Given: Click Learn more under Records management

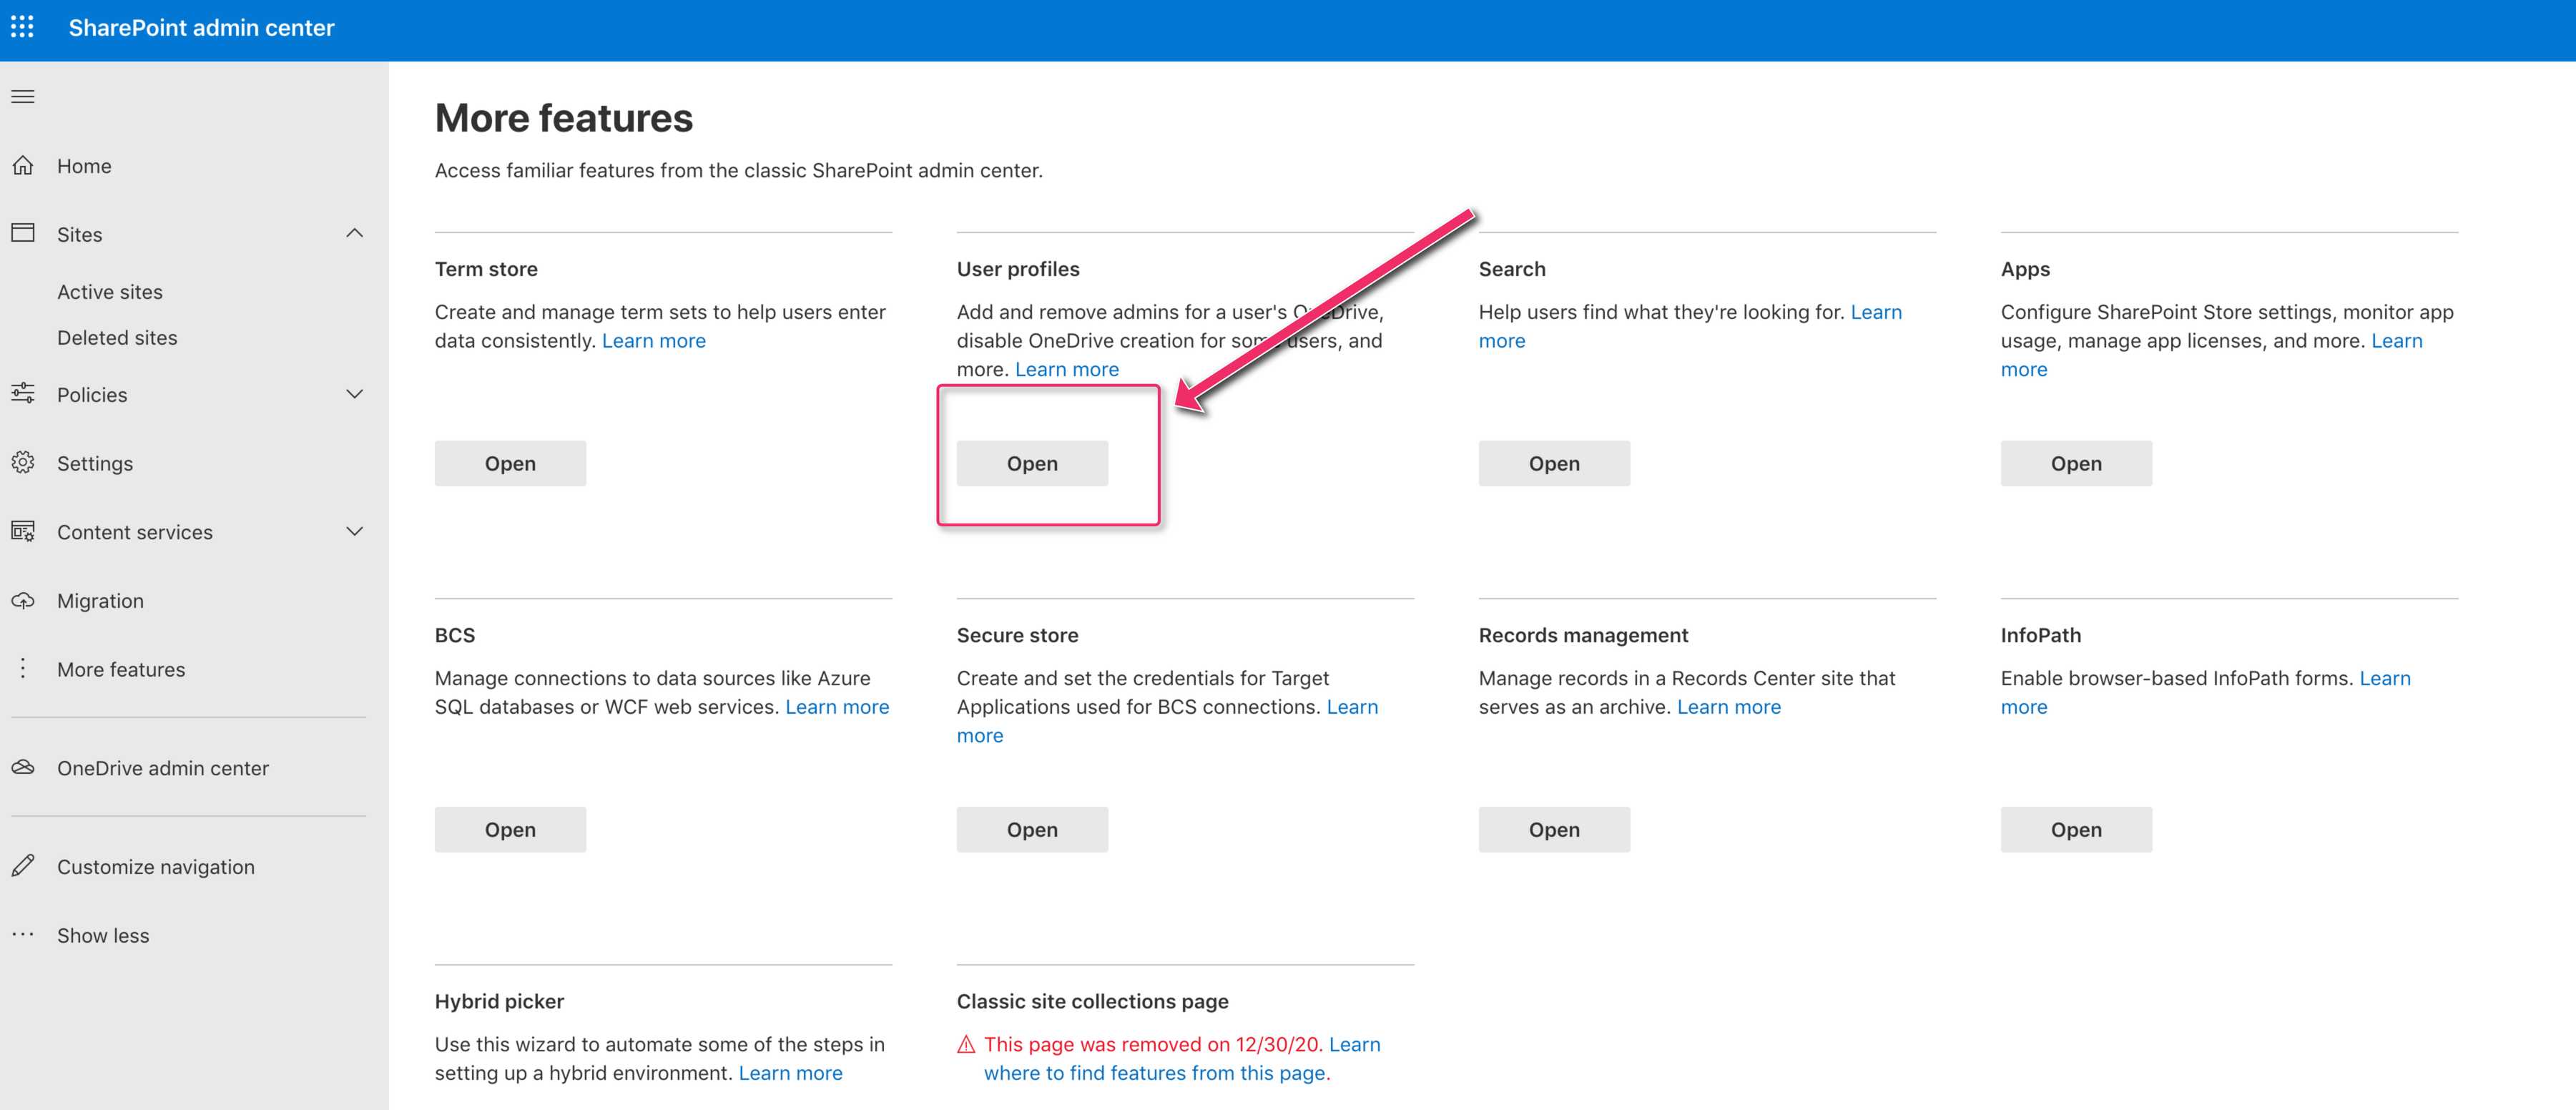Looking at the screenshot, I should pyautogui.click(x=1729, y=707).
